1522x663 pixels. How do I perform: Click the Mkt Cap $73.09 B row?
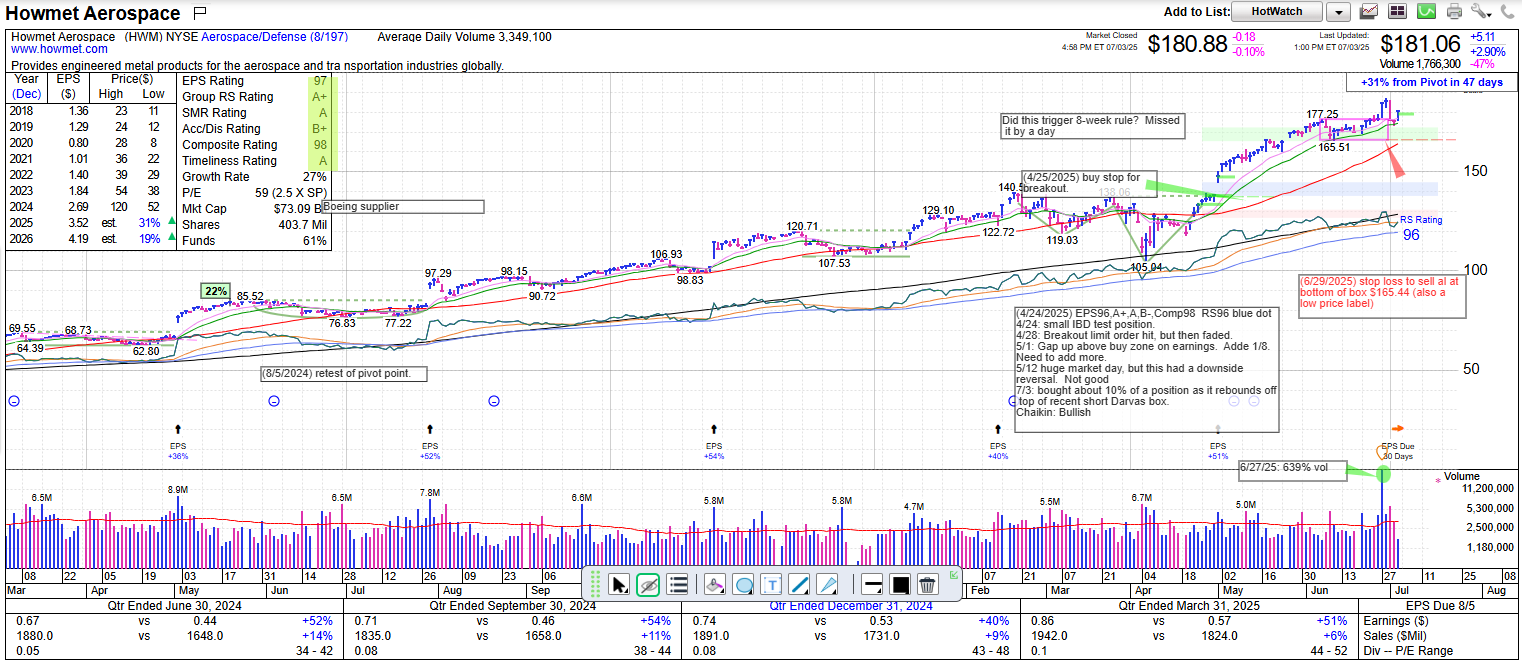(x=254, y=209)
